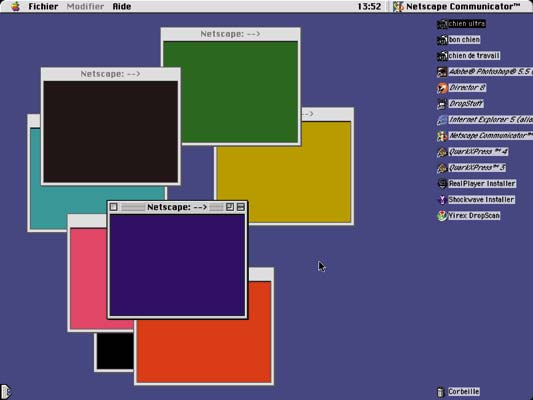Select the Director 8 alias icon
This screenshot has height=400, width=533.
(x=442, y=88)
